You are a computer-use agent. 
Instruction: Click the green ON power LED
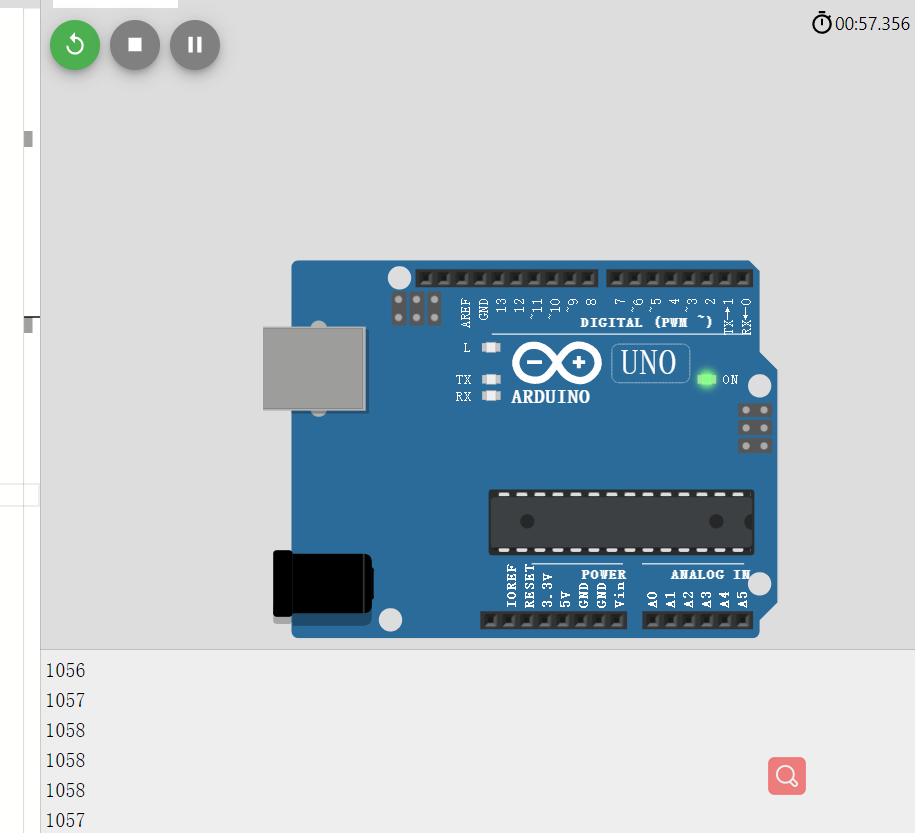(x=707, y=379)
